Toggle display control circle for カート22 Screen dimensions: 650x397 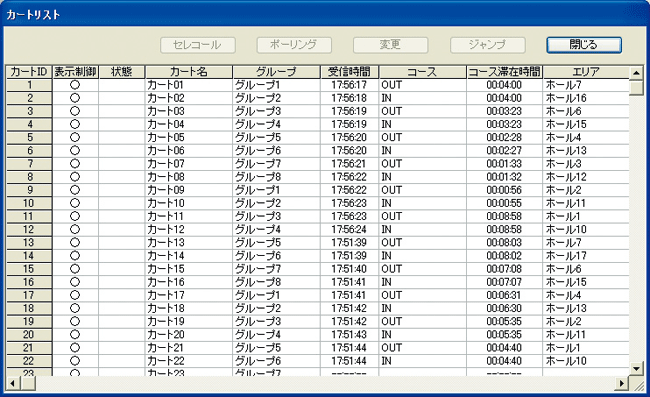(x=75, y=361)
